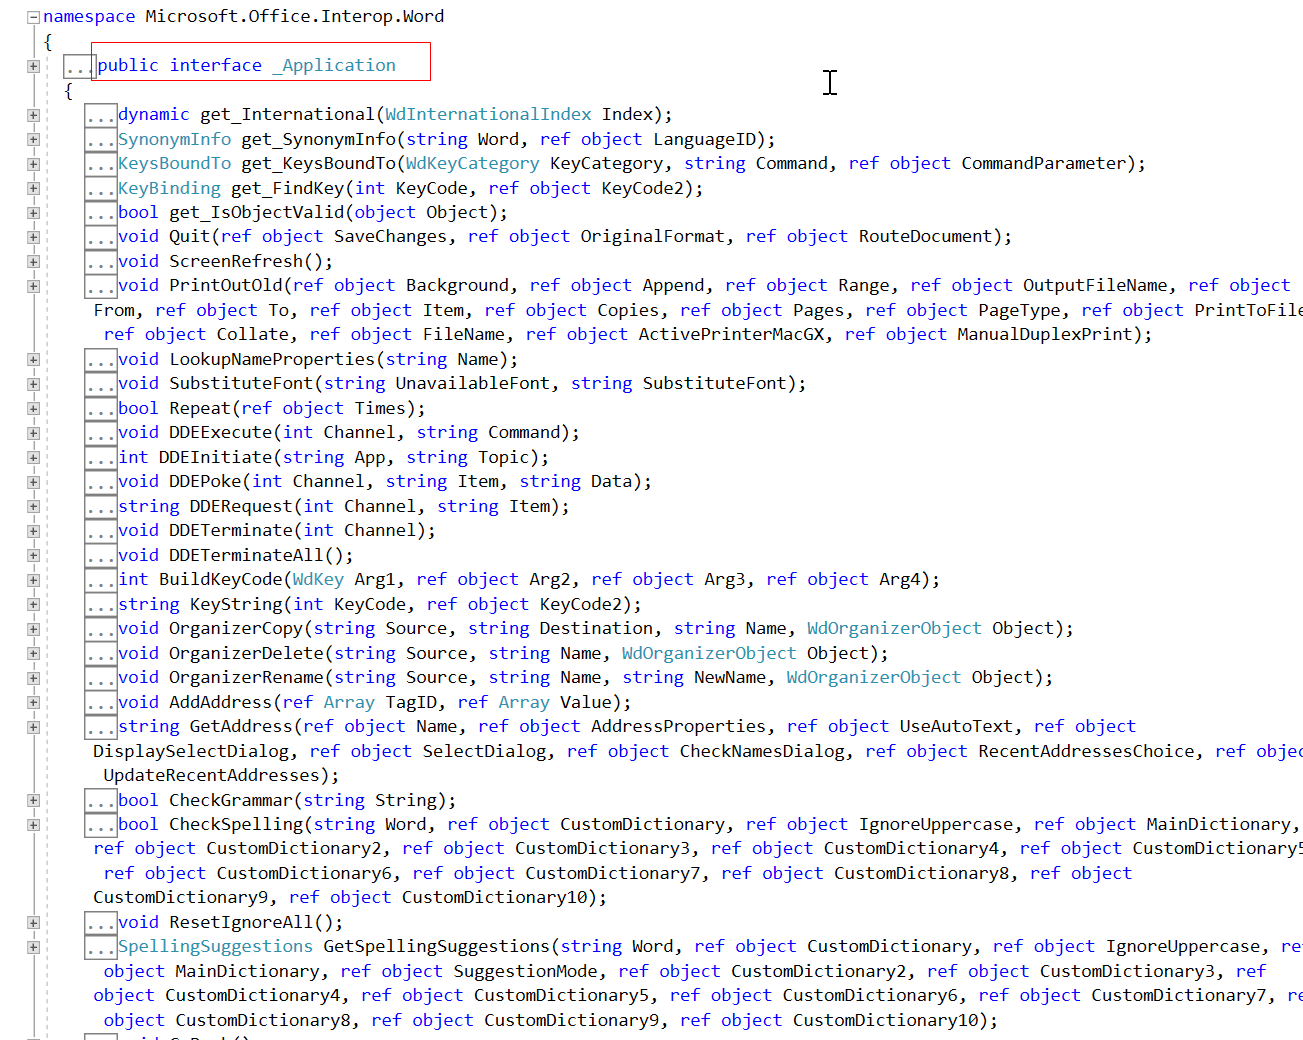Expand the collapsed comment box before CheckGrammar
The height and width of the screenshot is (1040, 1303).
101,799
